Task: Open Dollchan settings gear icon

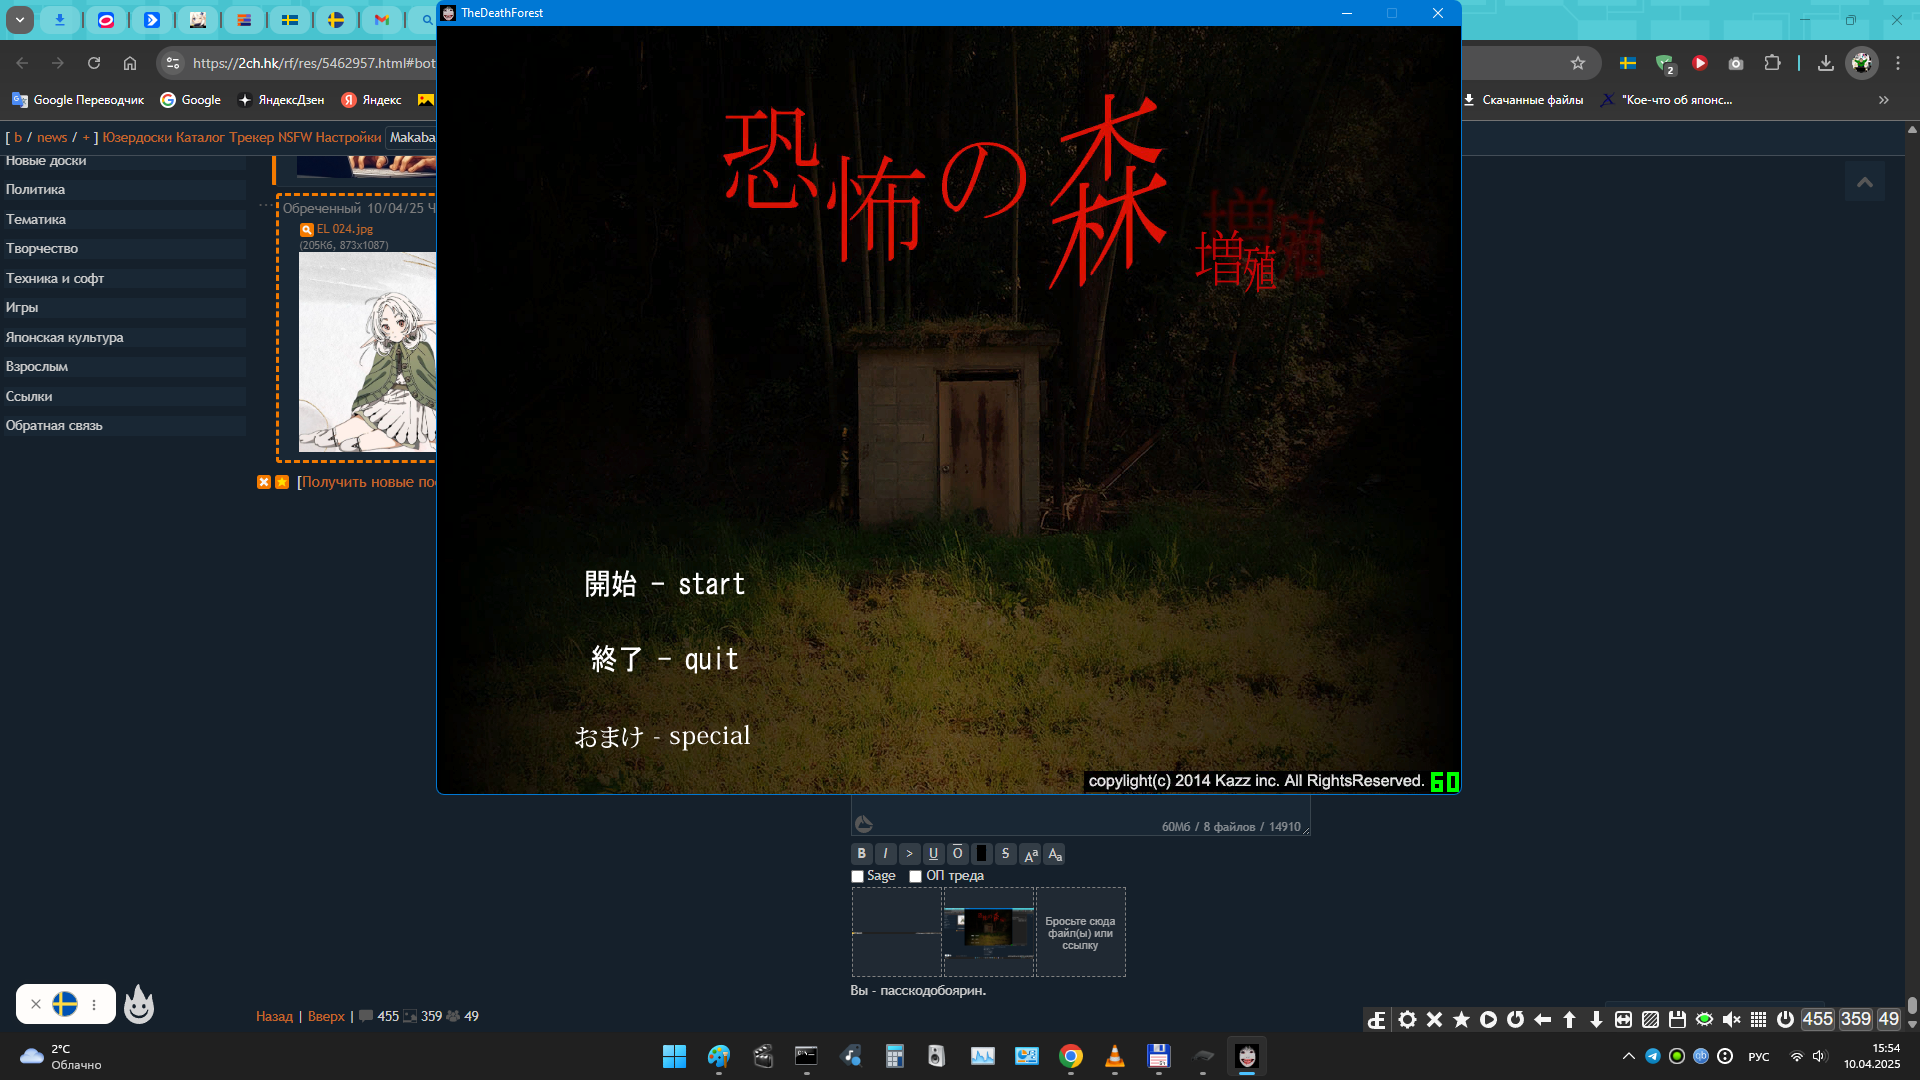Action: pos(1407,1019)
